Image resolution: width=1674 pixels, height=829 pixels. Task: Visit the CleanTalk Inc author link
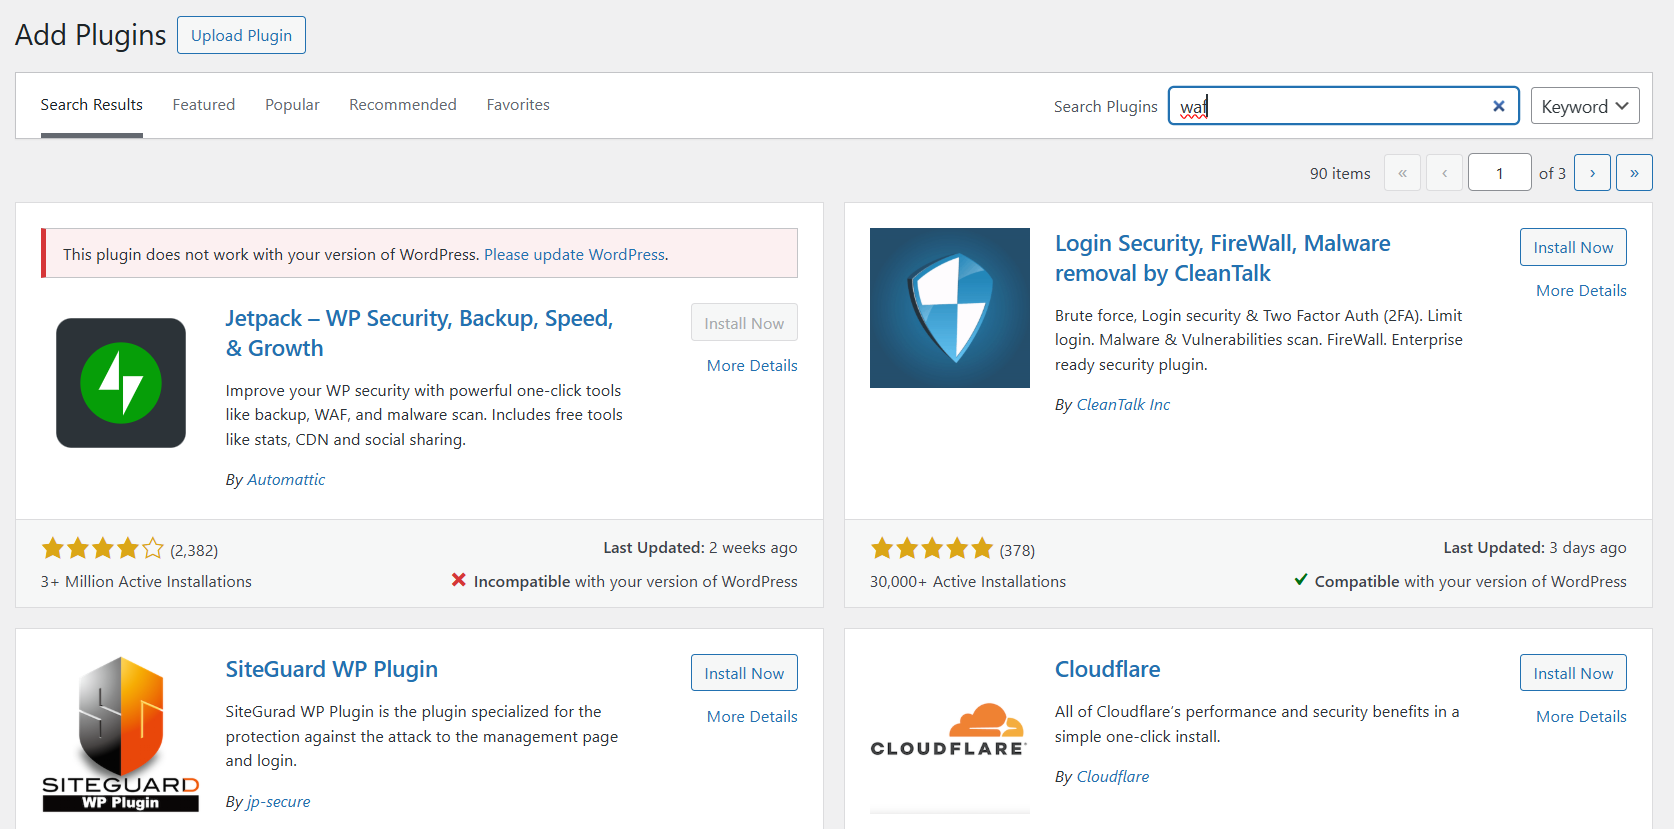click(x=1123, y=405)
